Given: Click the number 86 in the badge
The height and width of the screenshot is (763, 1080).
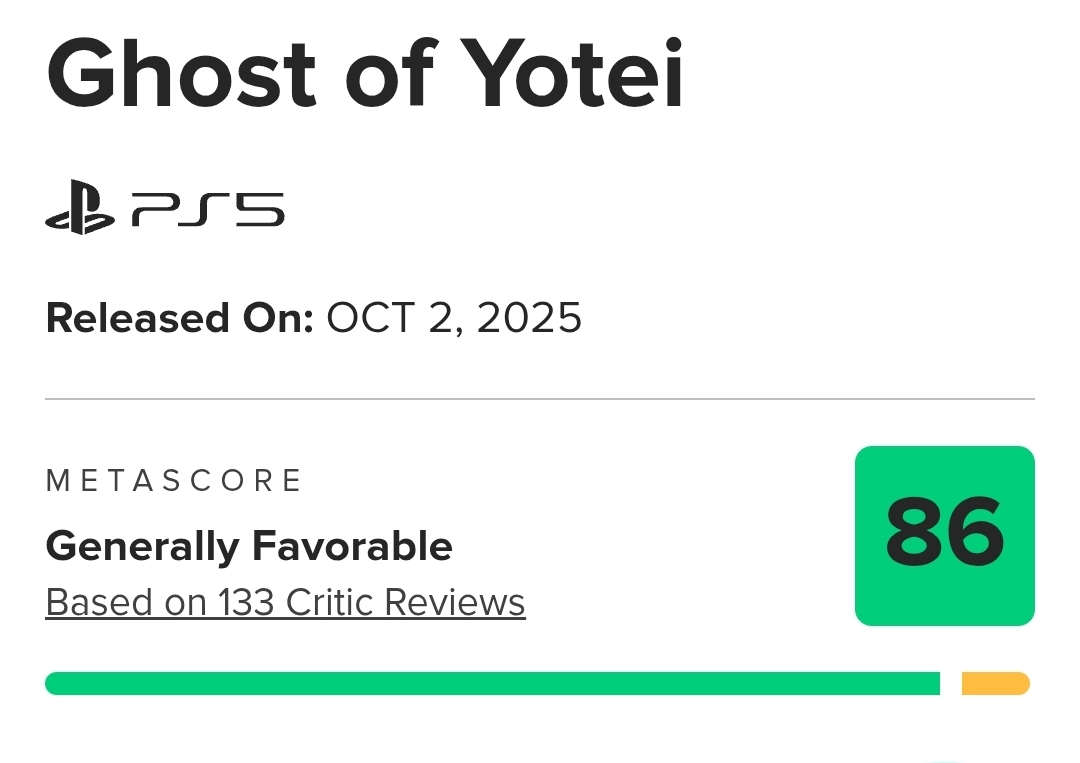Looking at the screenshot, I should click(x=944, y=533).
